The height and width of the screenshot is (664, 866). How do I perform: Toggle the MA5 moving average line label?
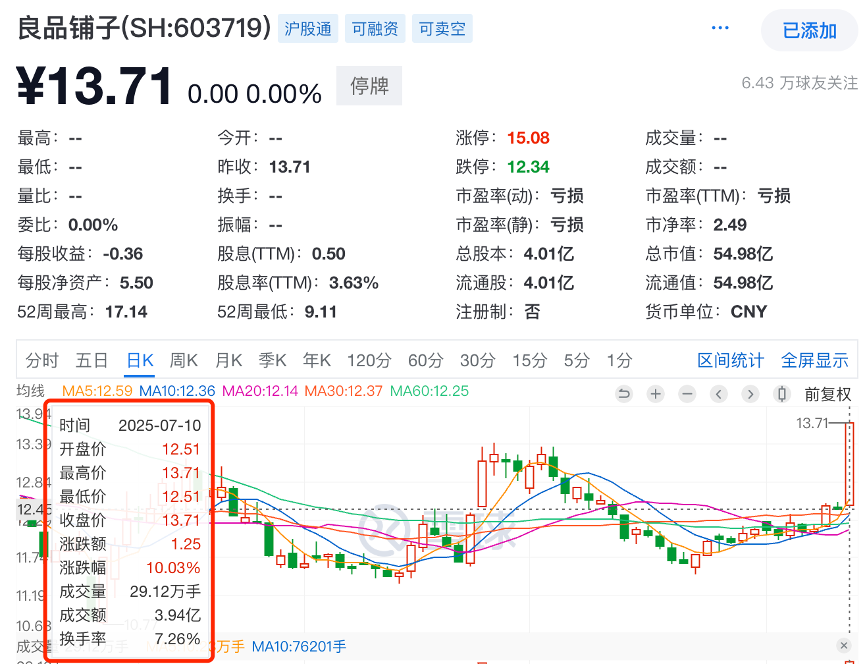[x=98, y=391]
